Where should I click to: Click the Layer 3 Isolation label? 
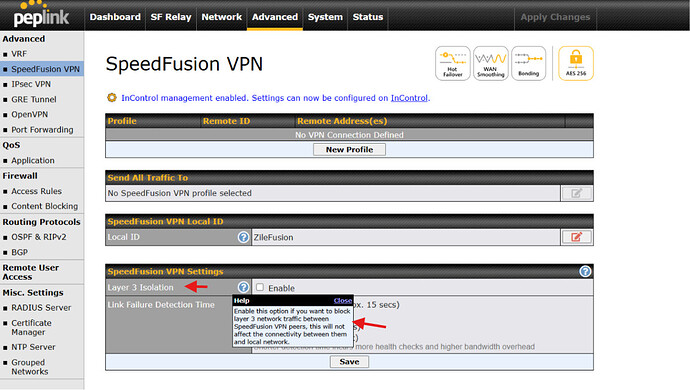tap(140, 287)
